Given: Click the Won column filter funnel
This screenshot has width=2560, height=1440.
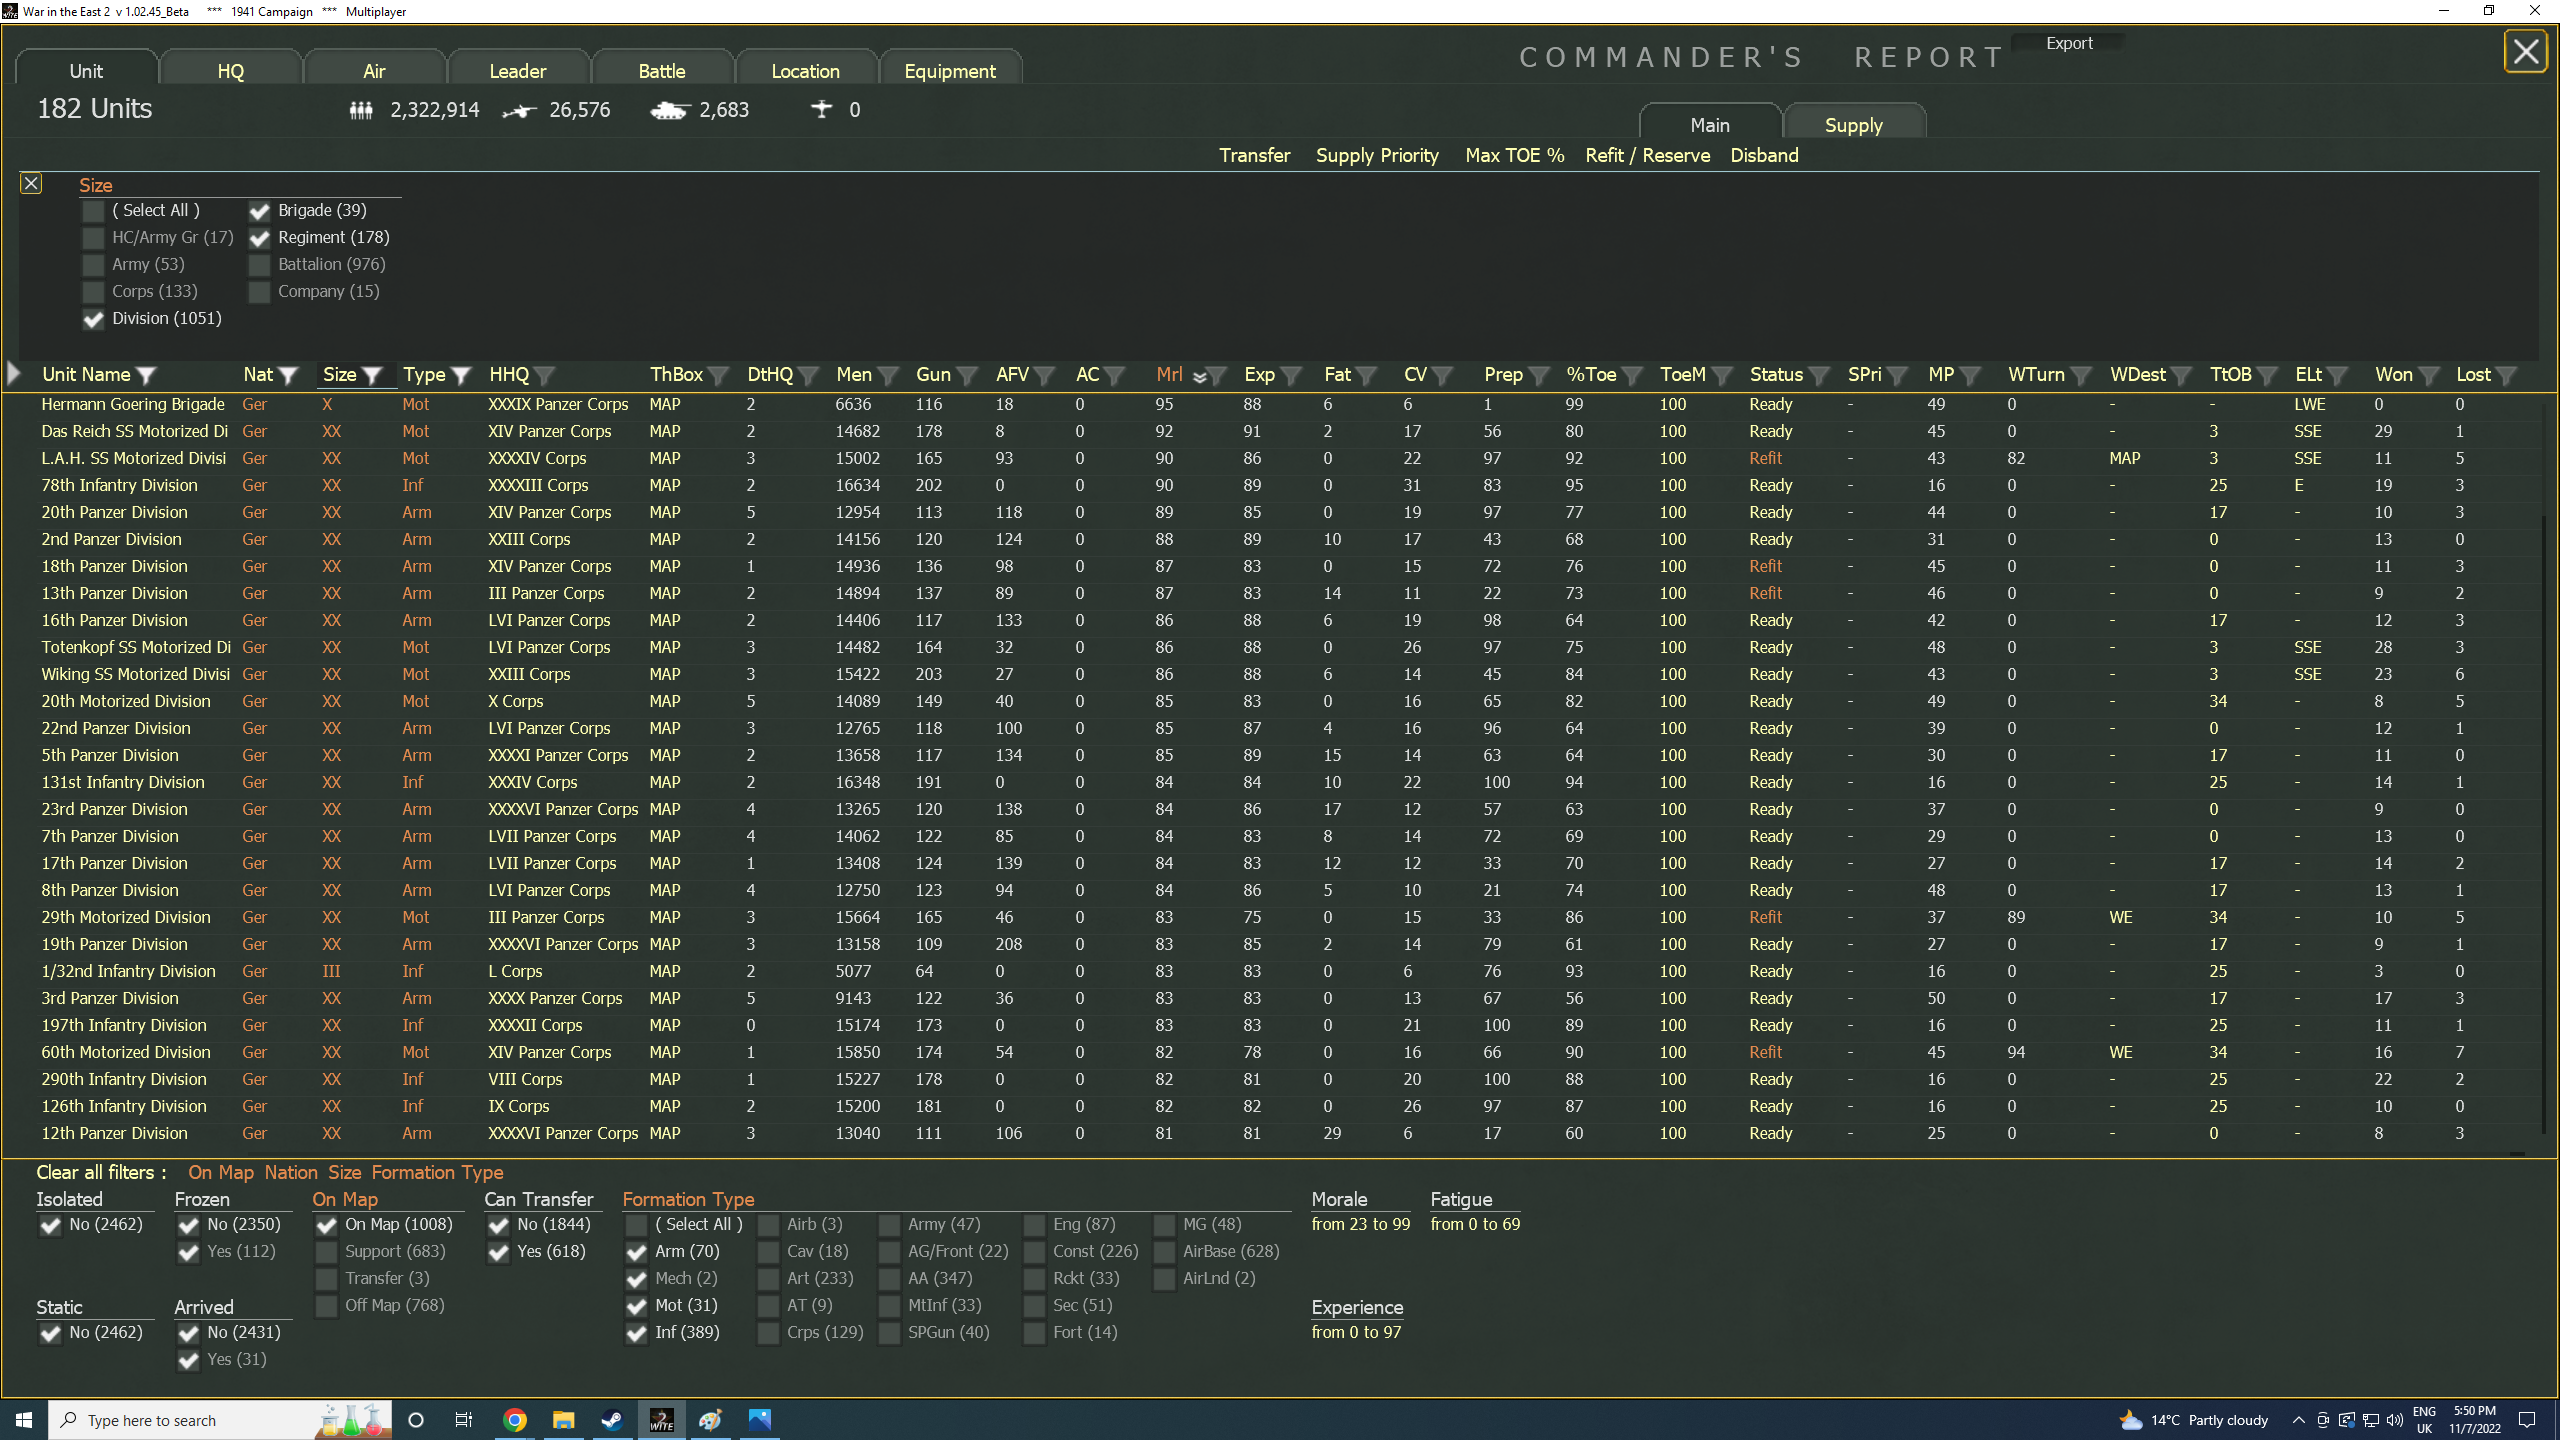Looking at the screenshot, I should [2428, 375].
